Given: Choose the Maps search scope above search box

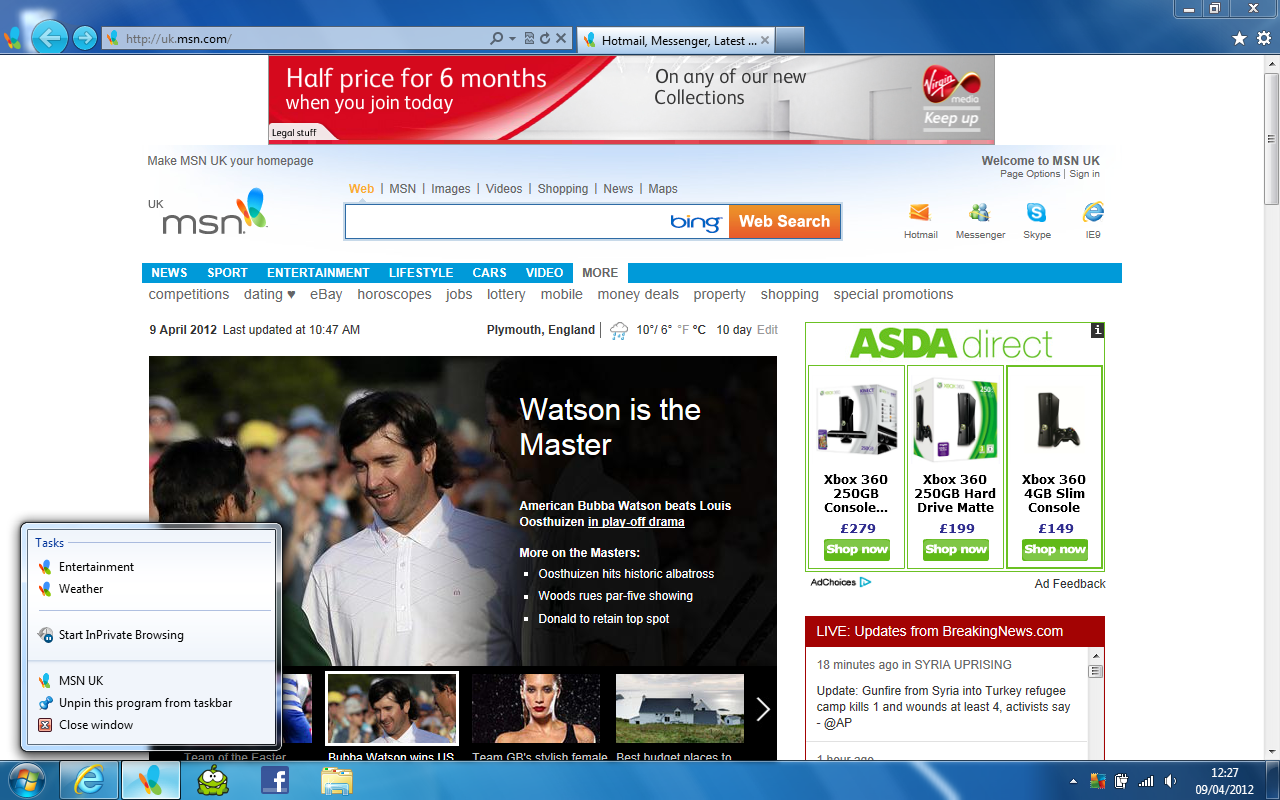Looking at the screenshot, I should pyautogui.click(x=663, y=189).
